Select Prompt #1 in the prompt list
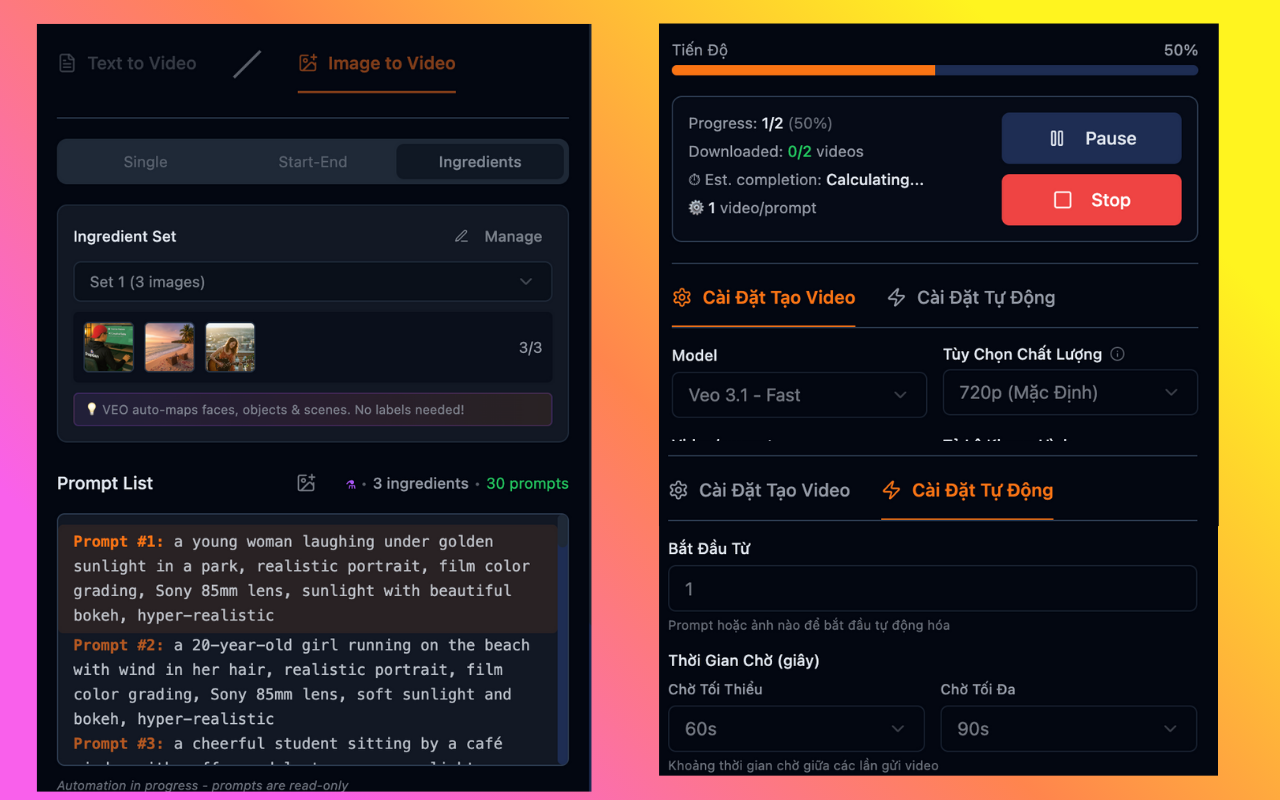Viewport: 1280px width, 800px height. click(x=307, y=578)
